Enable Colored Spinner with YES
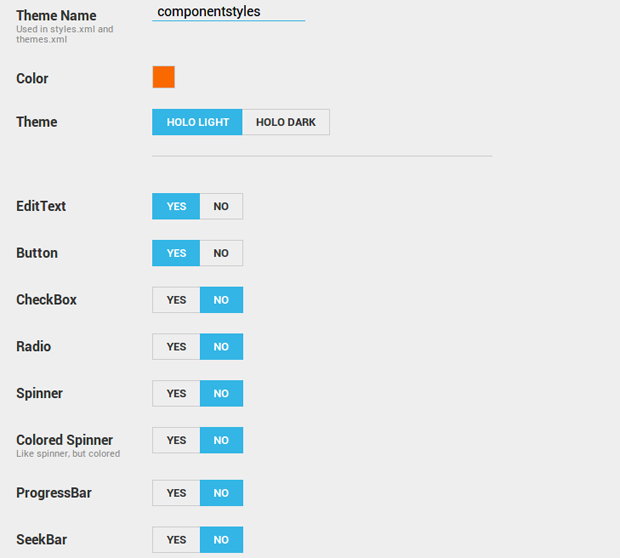 point(176,440)
